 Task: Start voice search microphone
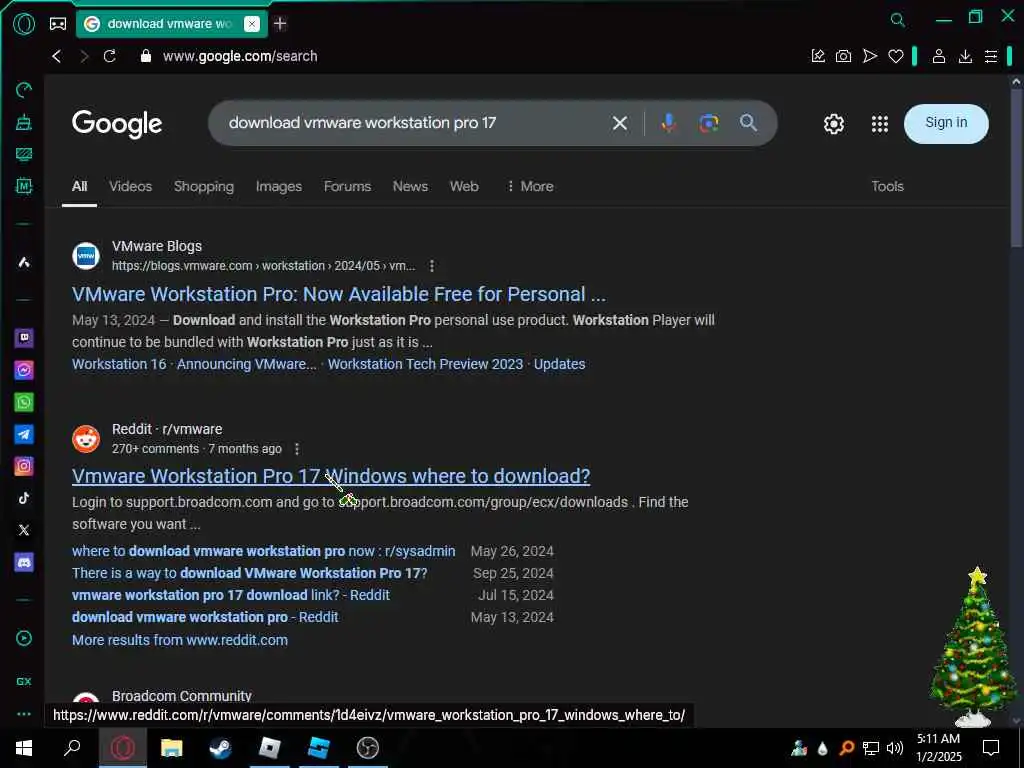(x=668, y=123)
